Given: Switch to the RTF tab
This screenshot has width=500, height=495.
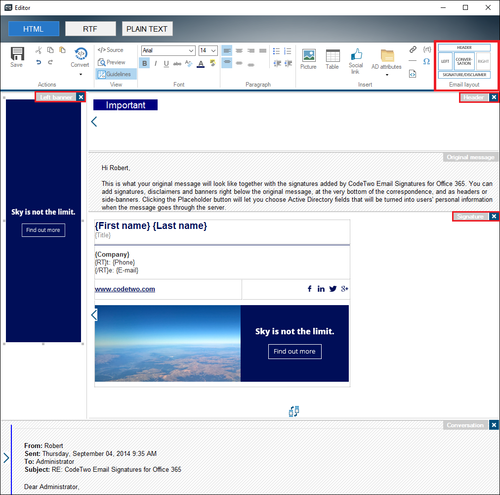Looking at the screenshot, I should point(90,29).
